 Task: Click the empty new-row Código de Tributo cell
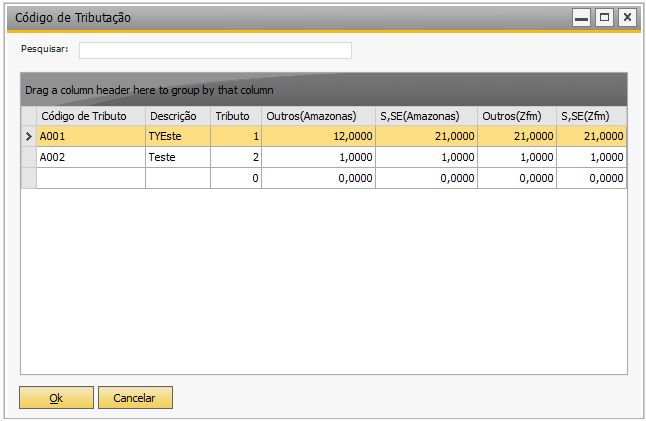(91, 178)
